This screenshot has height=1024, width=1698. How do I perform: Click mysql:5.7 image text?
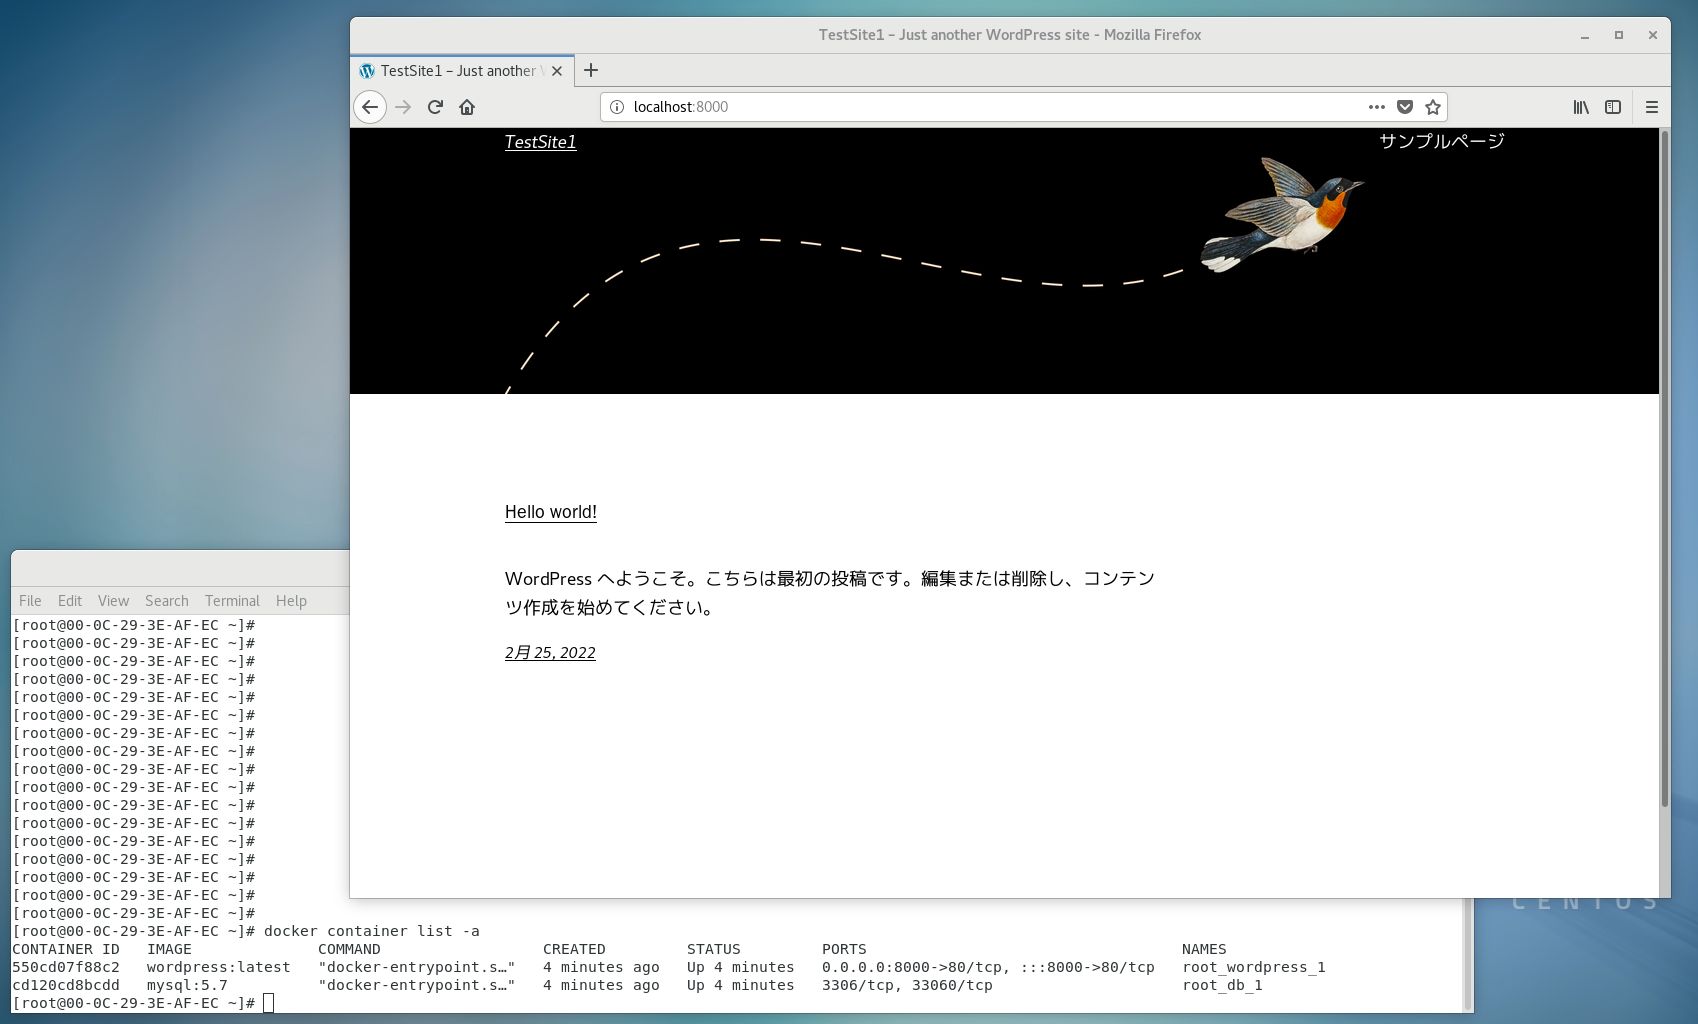click(x=187, y=985)
